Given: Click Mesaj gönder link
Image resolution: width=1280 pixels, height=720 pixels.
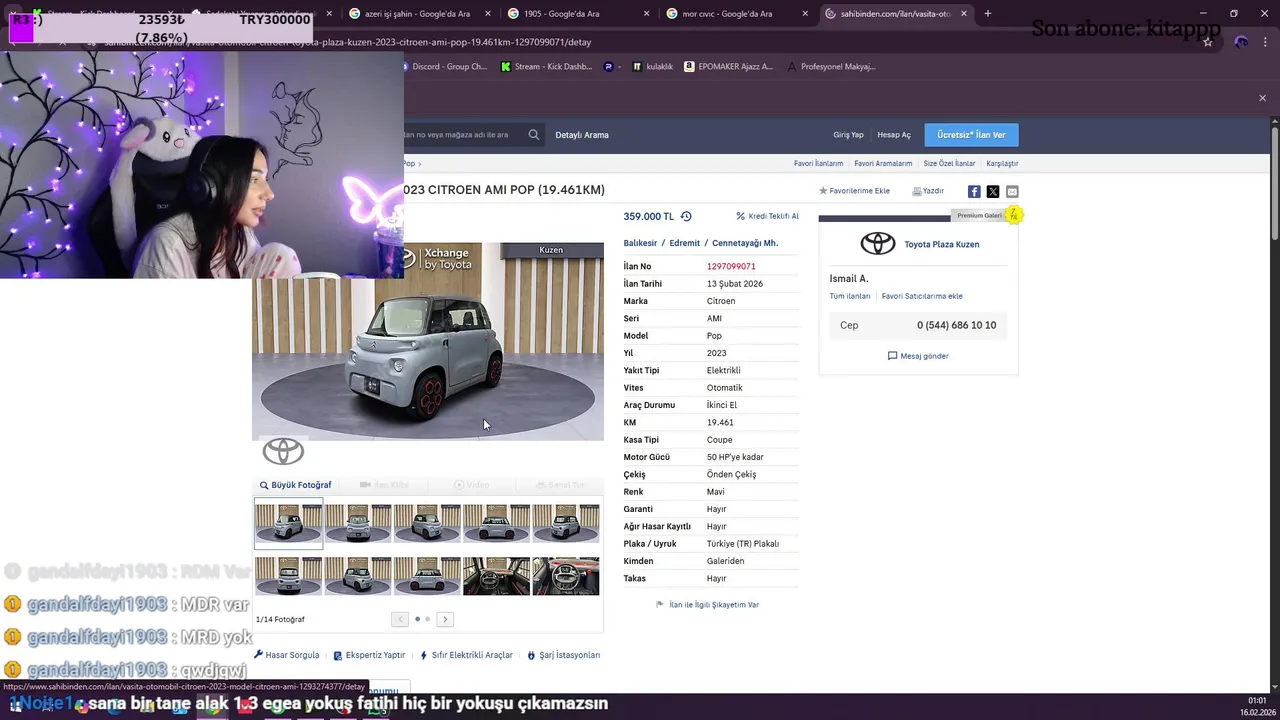Looking at the screenshot, I should pyautogui.click(x=918, y=356).
